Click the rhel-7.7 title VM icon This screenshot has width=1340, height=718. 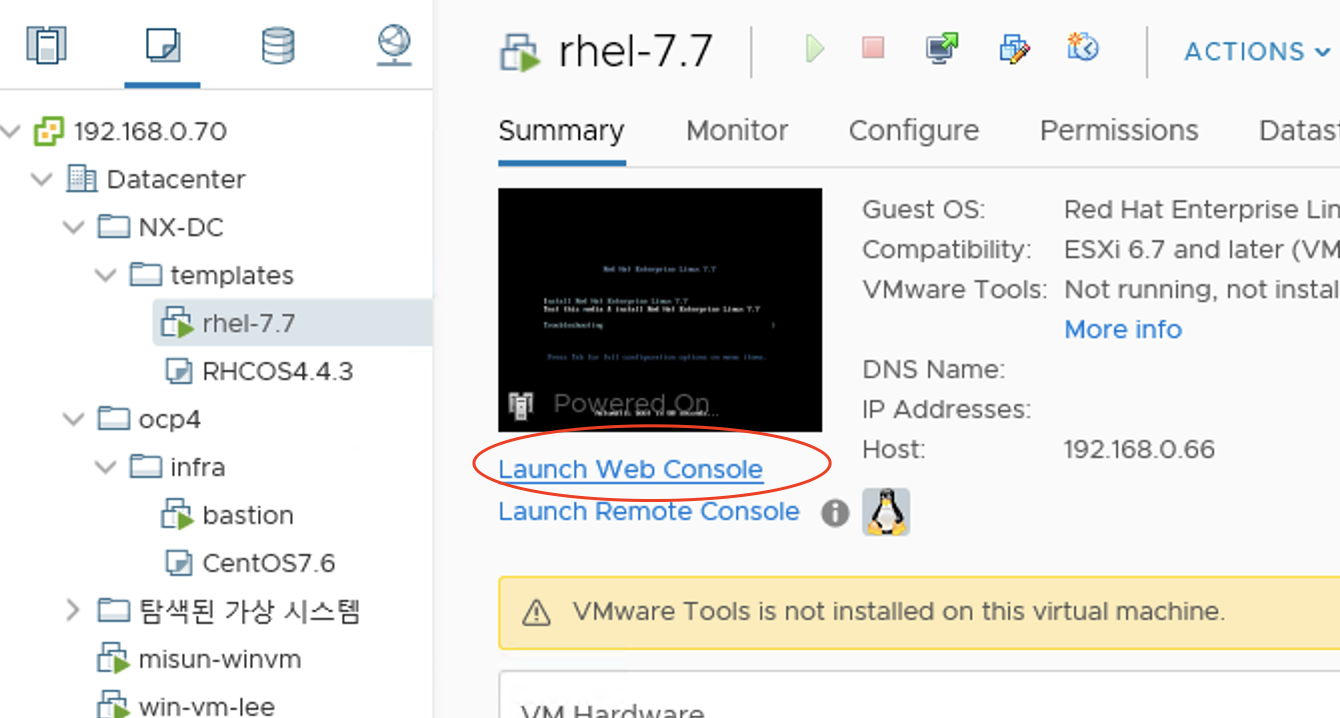point(520,52)
